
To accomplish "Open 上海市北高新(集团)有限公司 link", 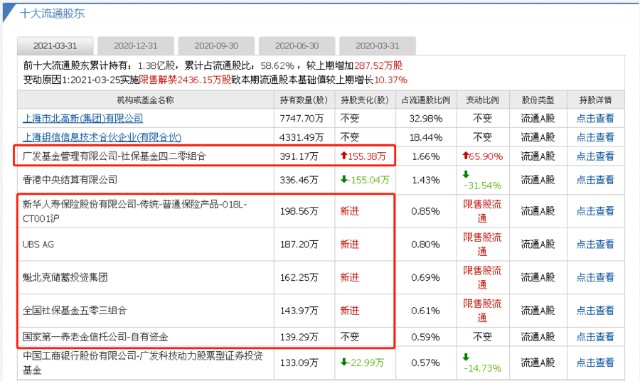I will point(83,118).
